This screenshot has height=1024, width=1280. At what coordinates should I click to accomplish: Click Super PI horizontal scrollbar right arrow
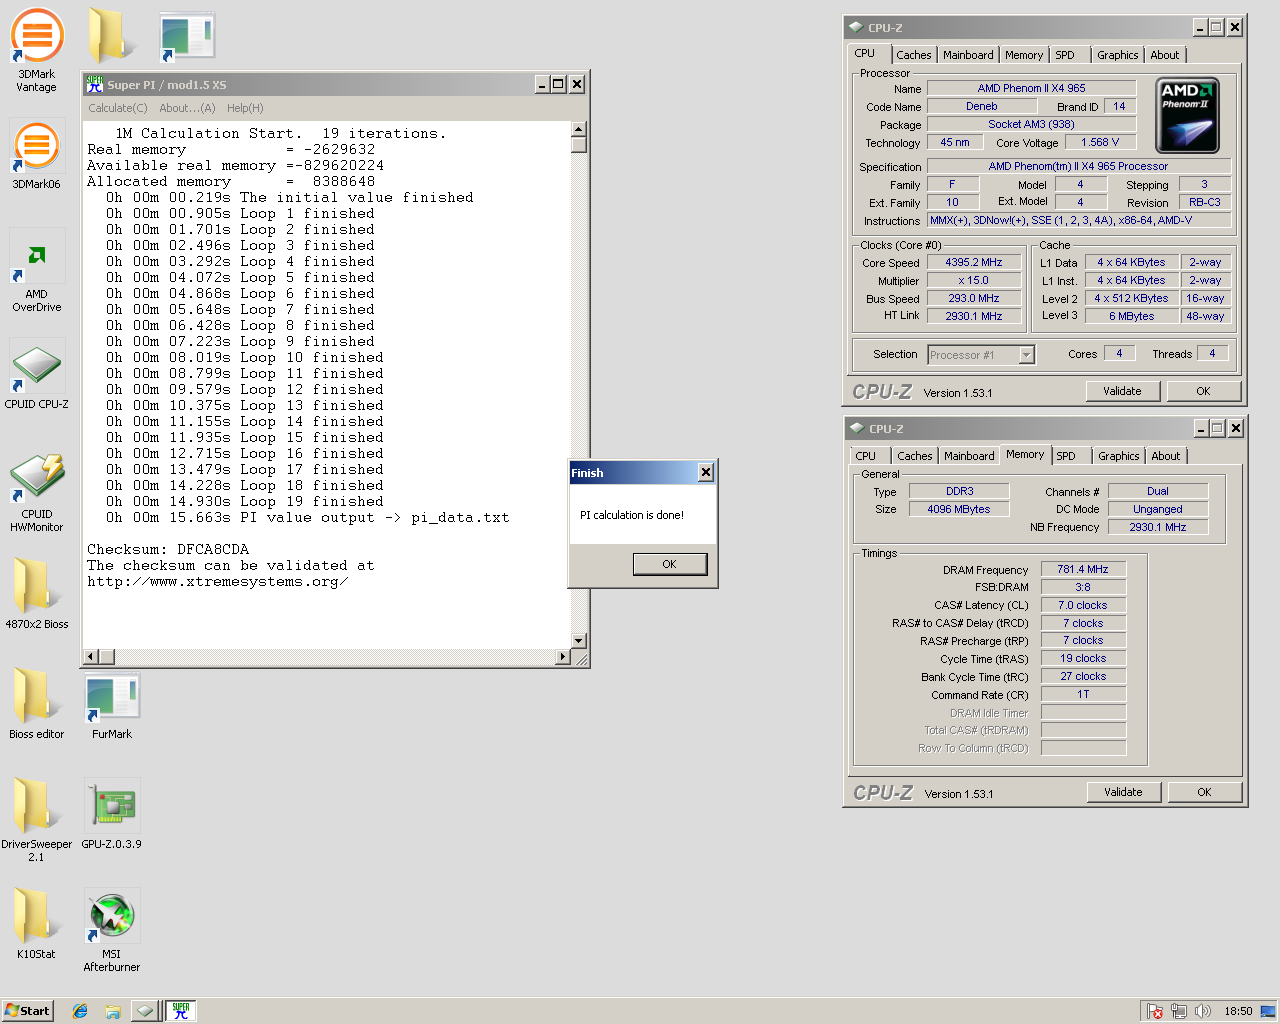click(563, 657)
